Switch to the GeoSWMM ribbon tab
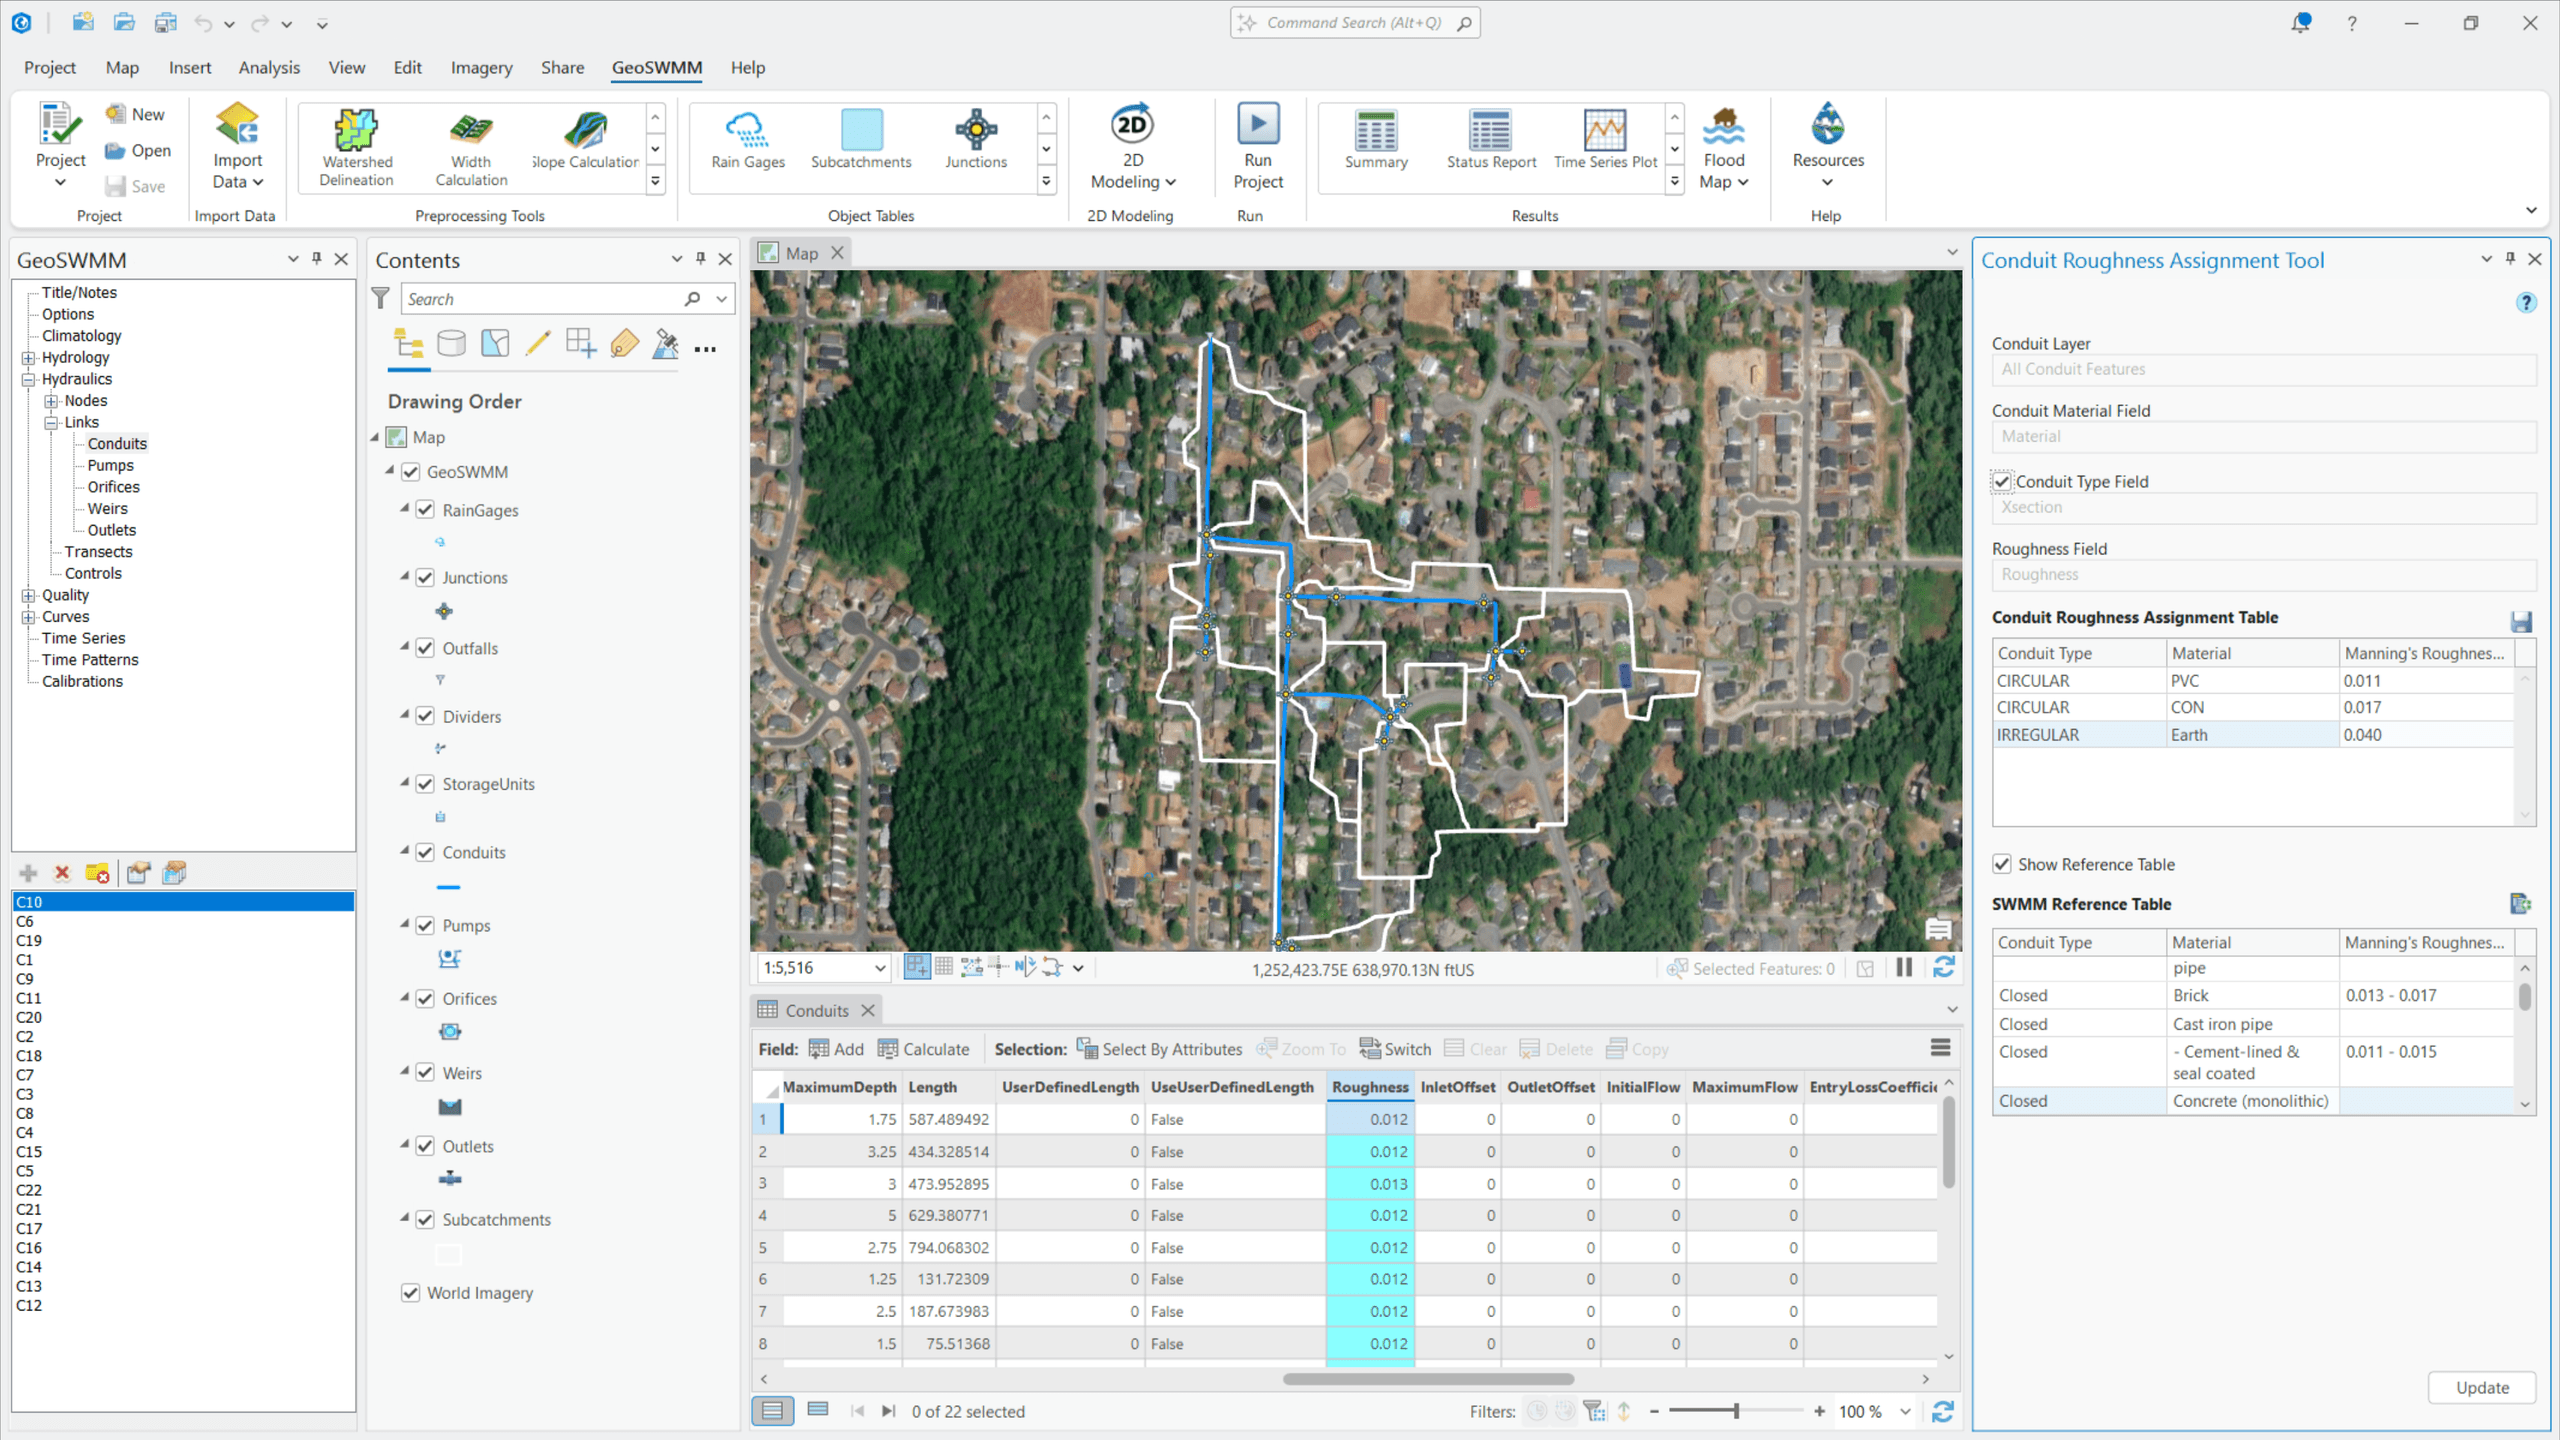 pos(656,67)
